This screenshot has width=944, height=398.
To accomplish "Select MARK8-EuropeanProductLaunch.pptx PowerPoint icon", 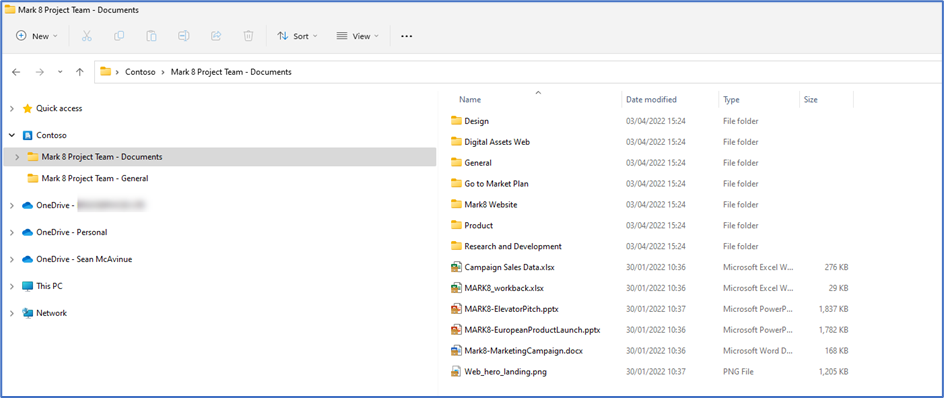I will pos(456,330).
